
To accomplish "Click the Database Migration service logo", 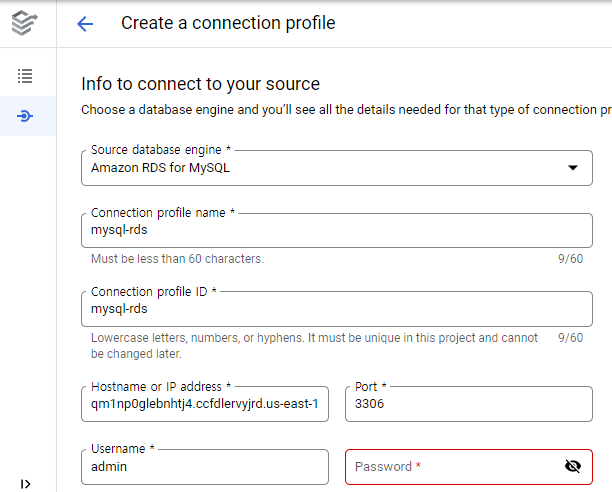I will 25,23.
